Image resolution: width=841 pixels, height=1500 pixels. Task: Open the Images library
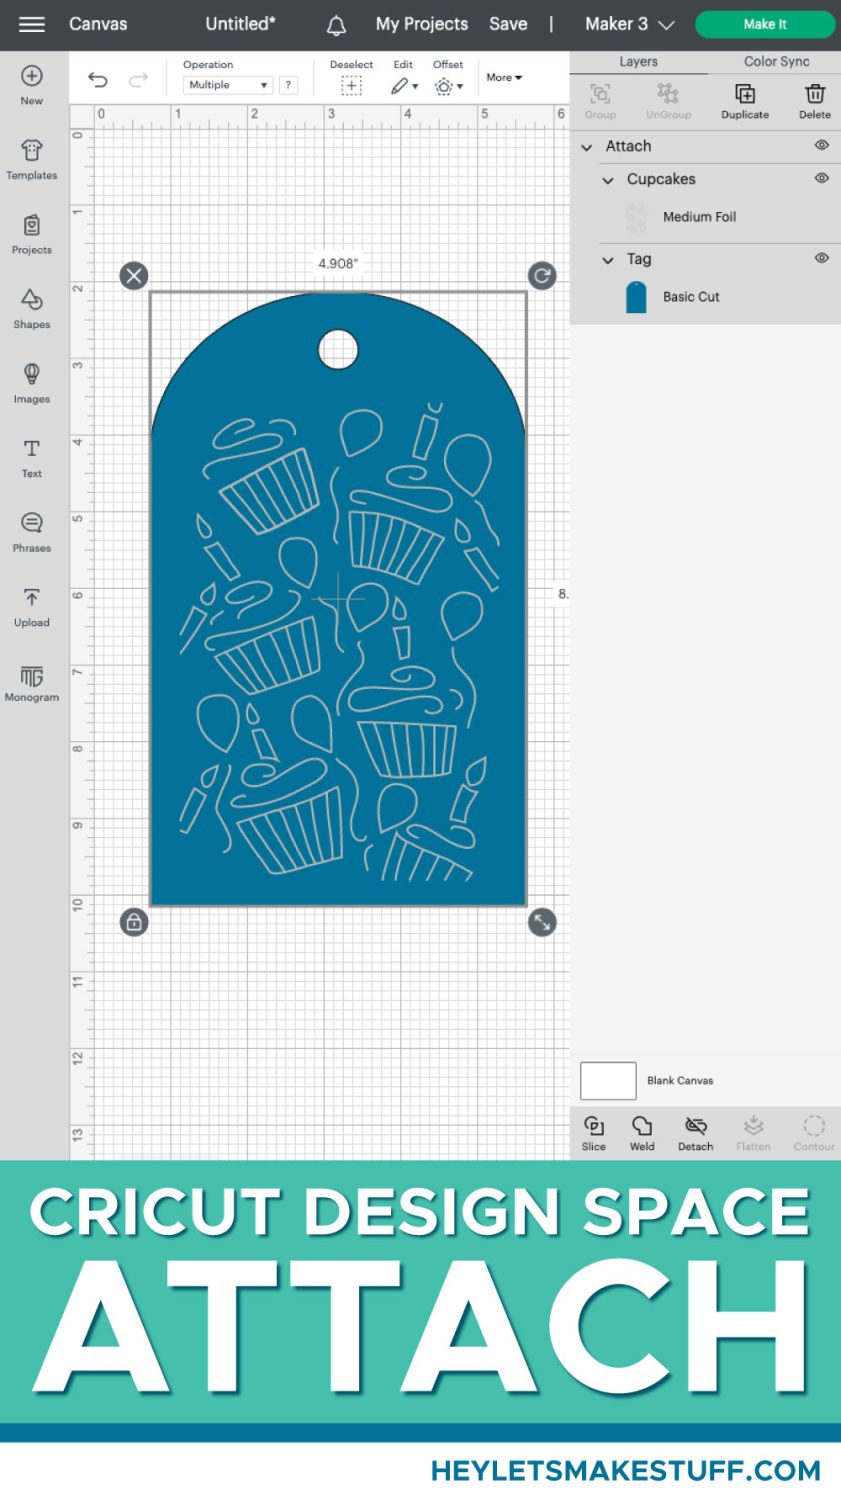click(x=32, y=384)
